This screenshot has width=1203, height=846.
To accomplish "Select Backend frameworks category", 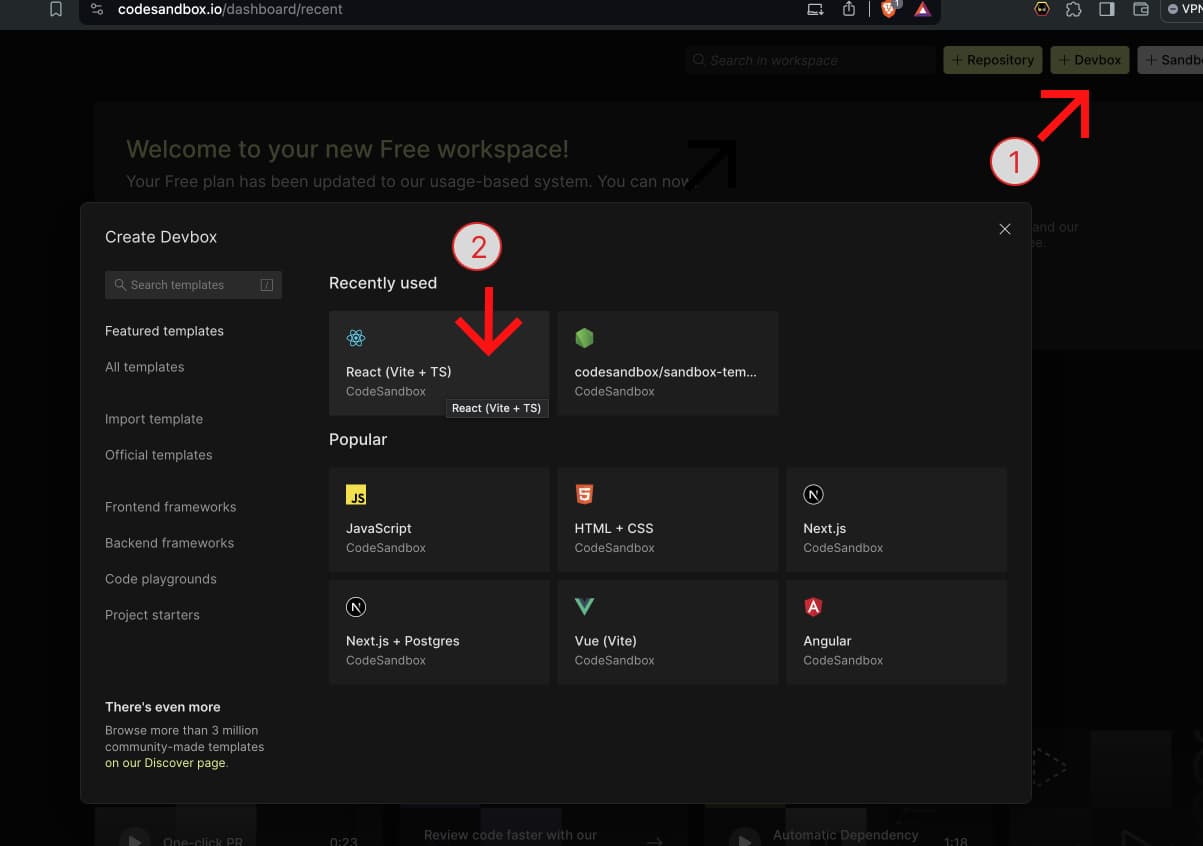I will tap(170, 543).
